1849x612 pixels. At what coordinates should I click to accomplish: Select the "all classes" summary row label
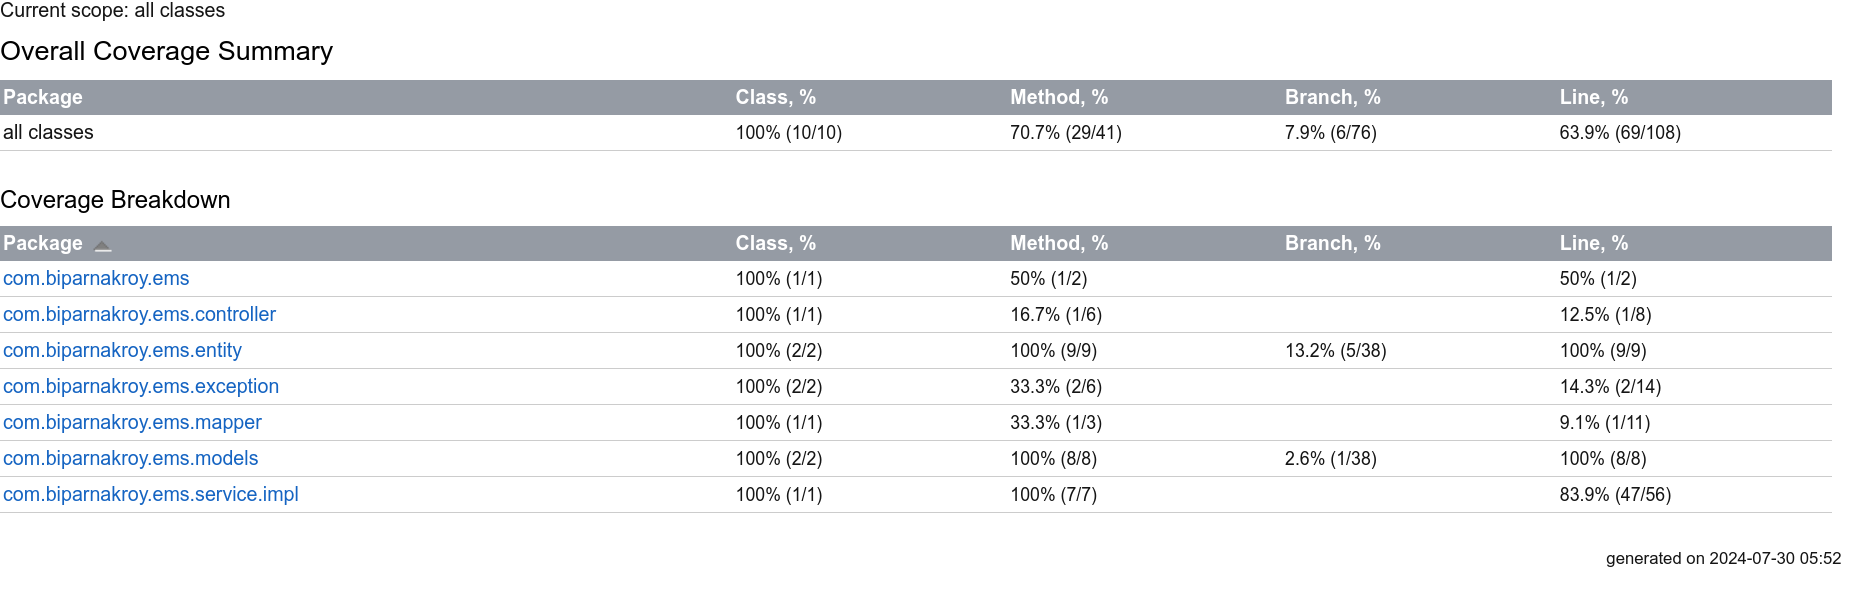(x=48, y=133)
